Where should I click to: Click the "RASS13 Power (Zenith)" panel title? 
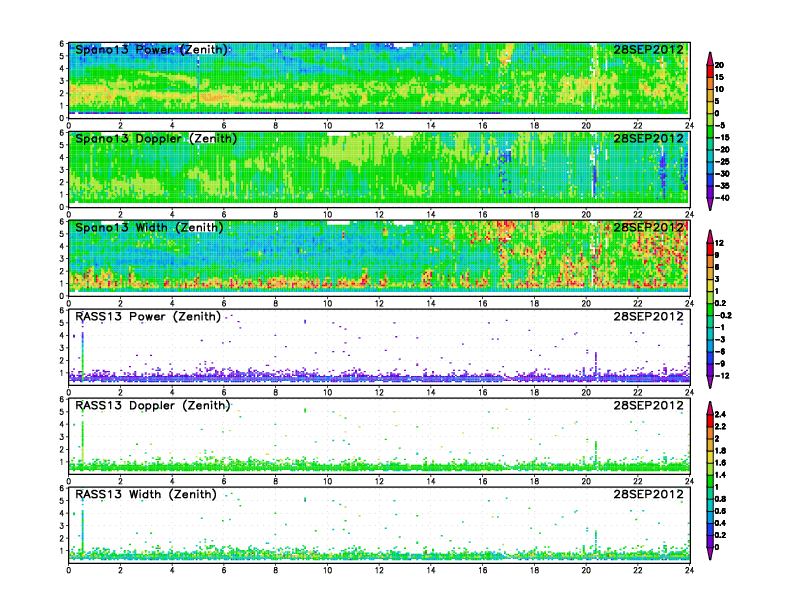[x=148, y=317]
